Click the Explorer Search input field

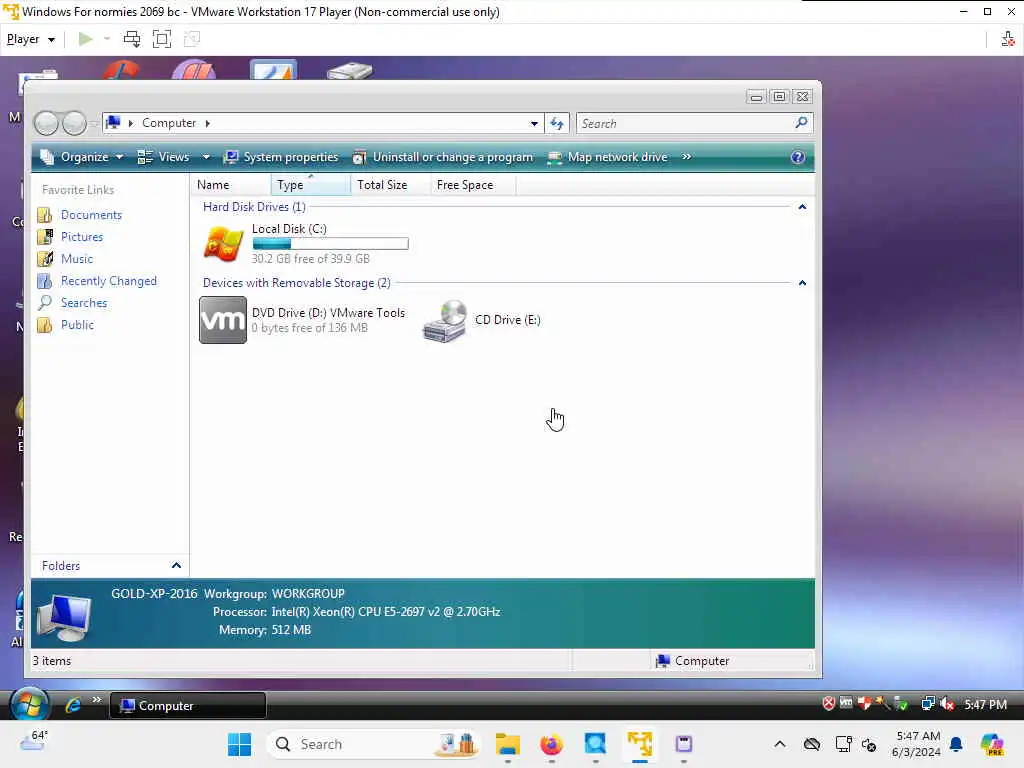[684, 123]
